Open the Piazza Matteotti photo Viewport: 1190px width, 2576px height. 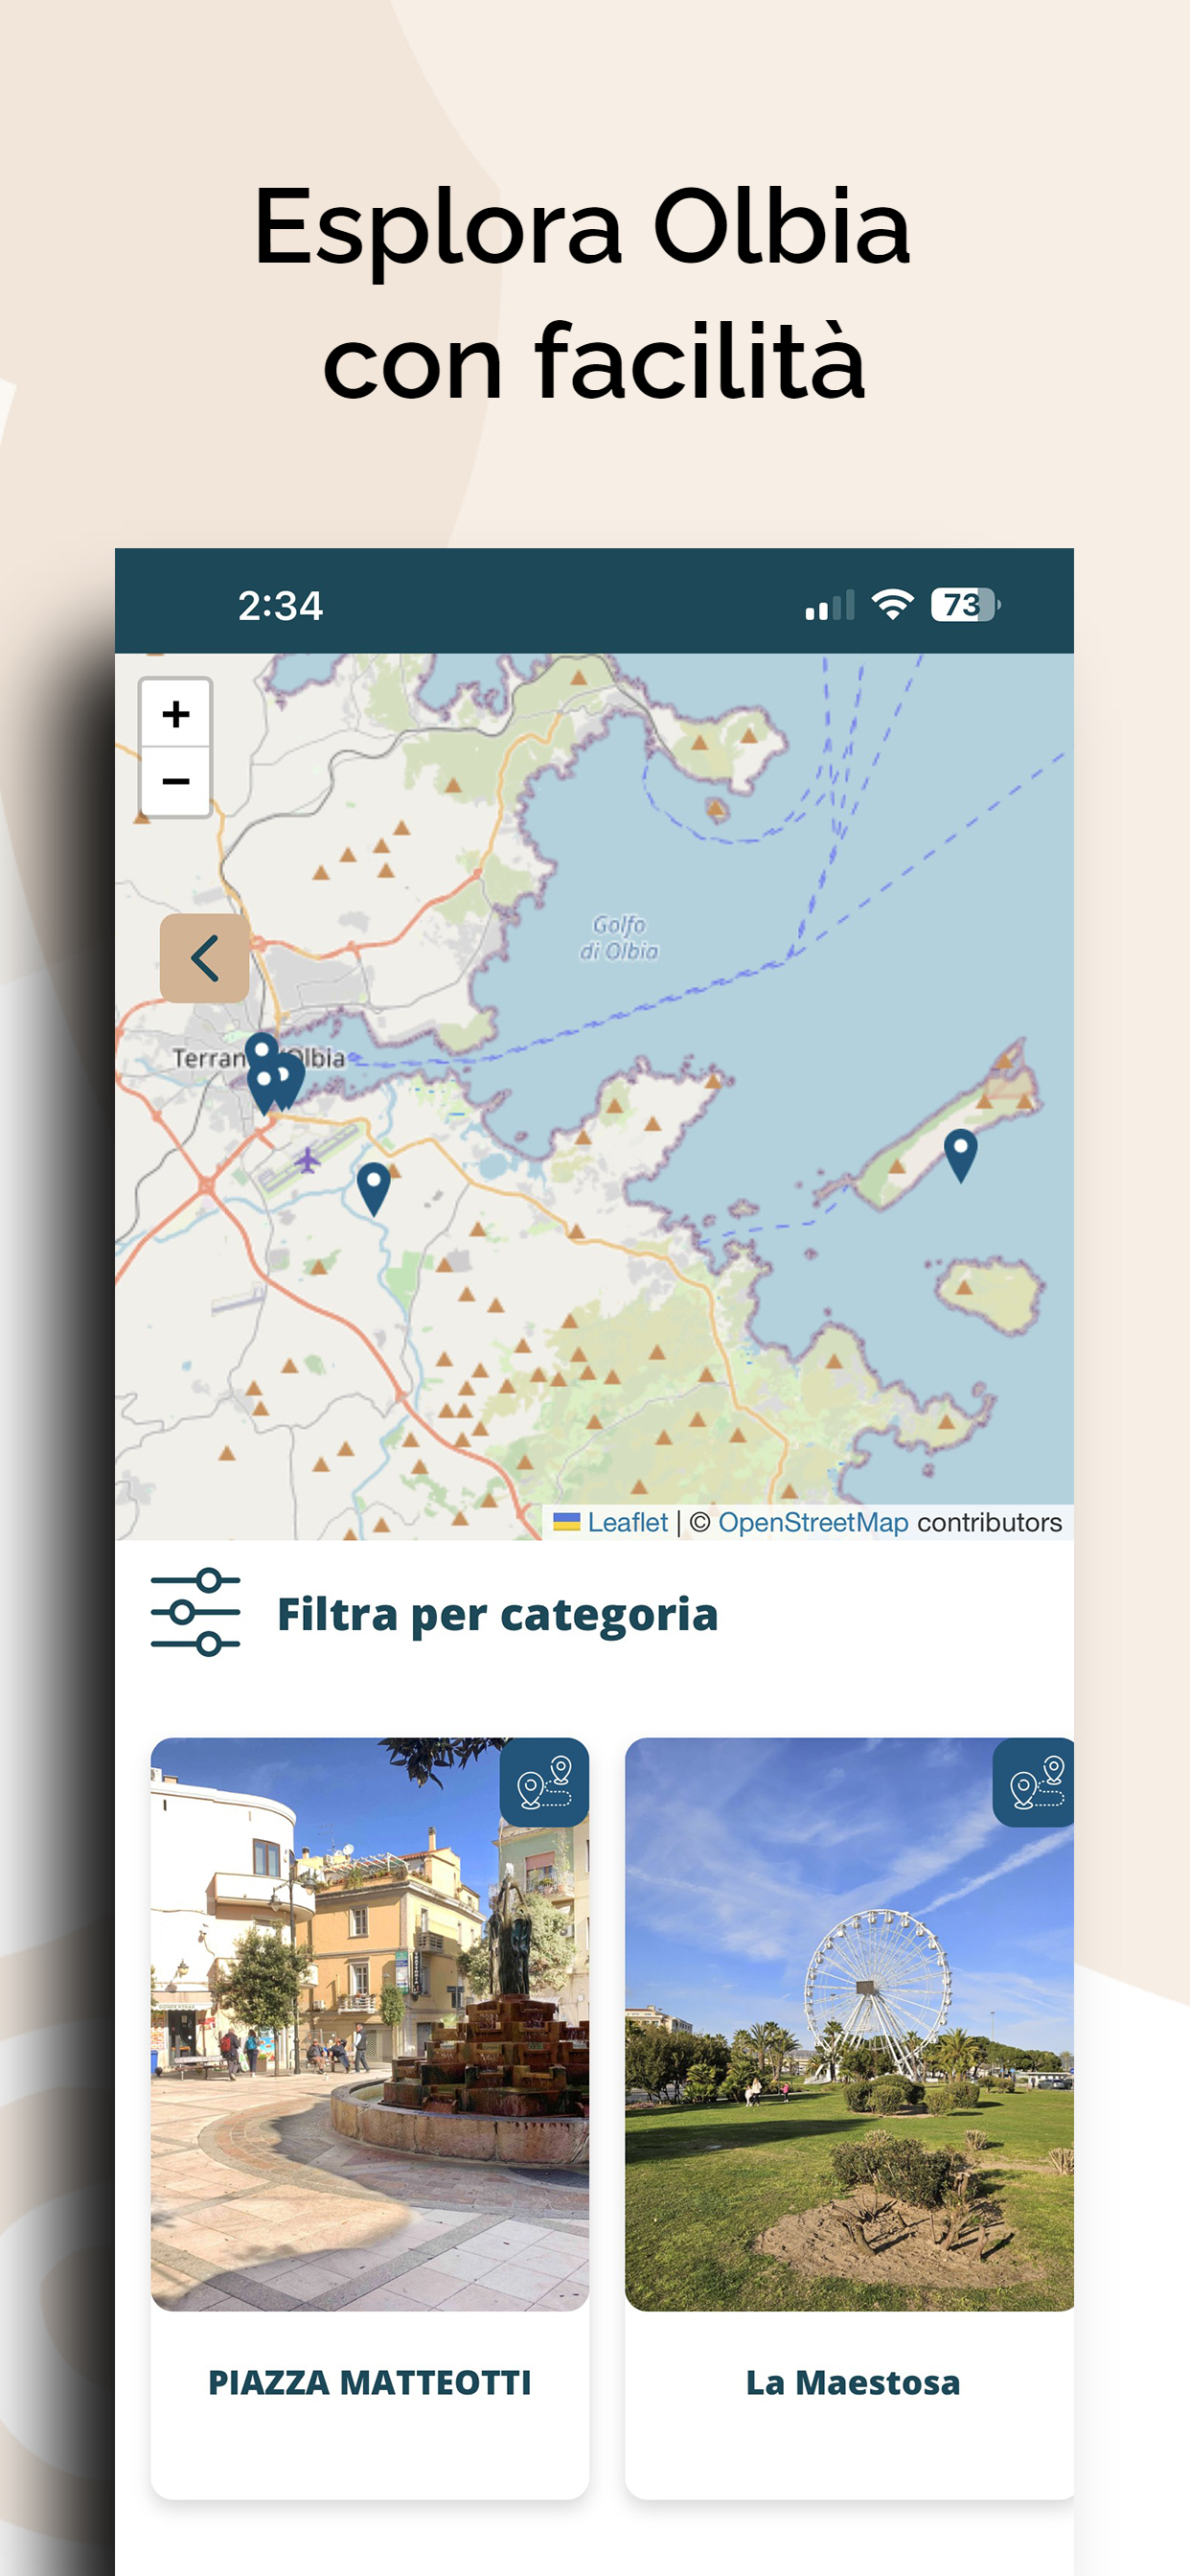pyautogui.click(x=370, y=2025)
